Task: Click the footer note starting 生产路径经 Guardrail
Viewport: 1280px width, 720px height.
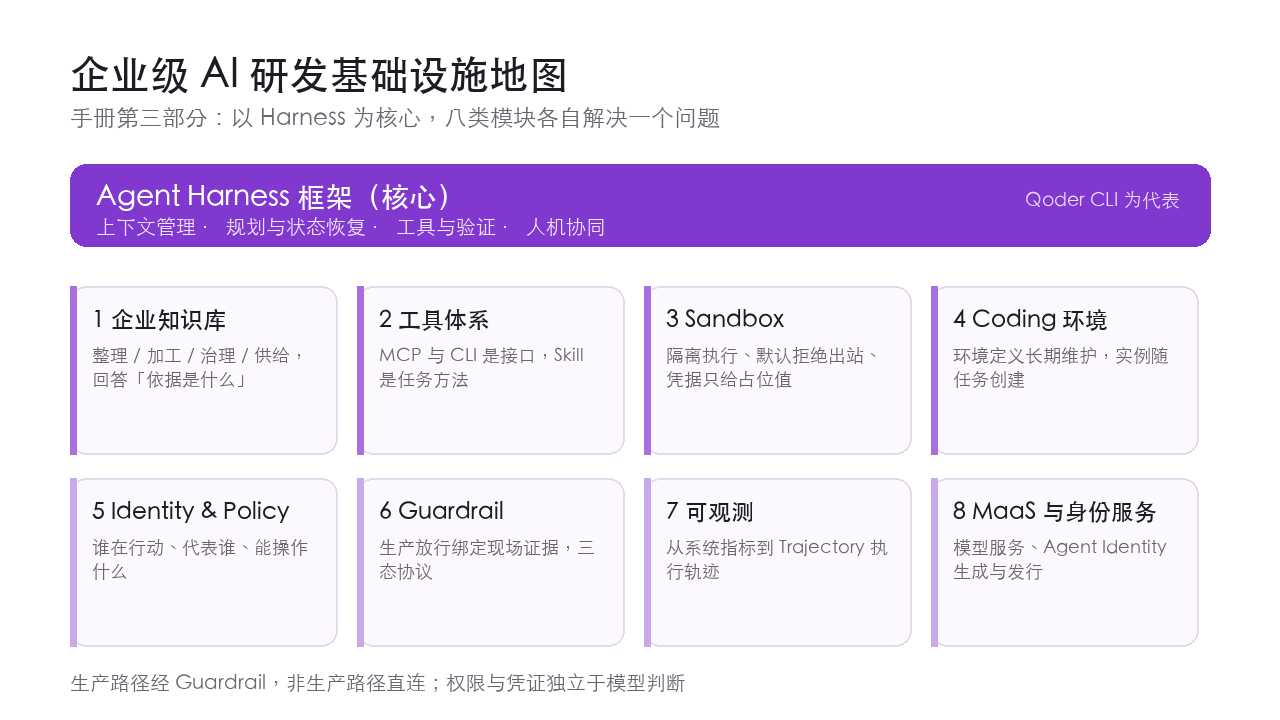Action: (378, 684)
